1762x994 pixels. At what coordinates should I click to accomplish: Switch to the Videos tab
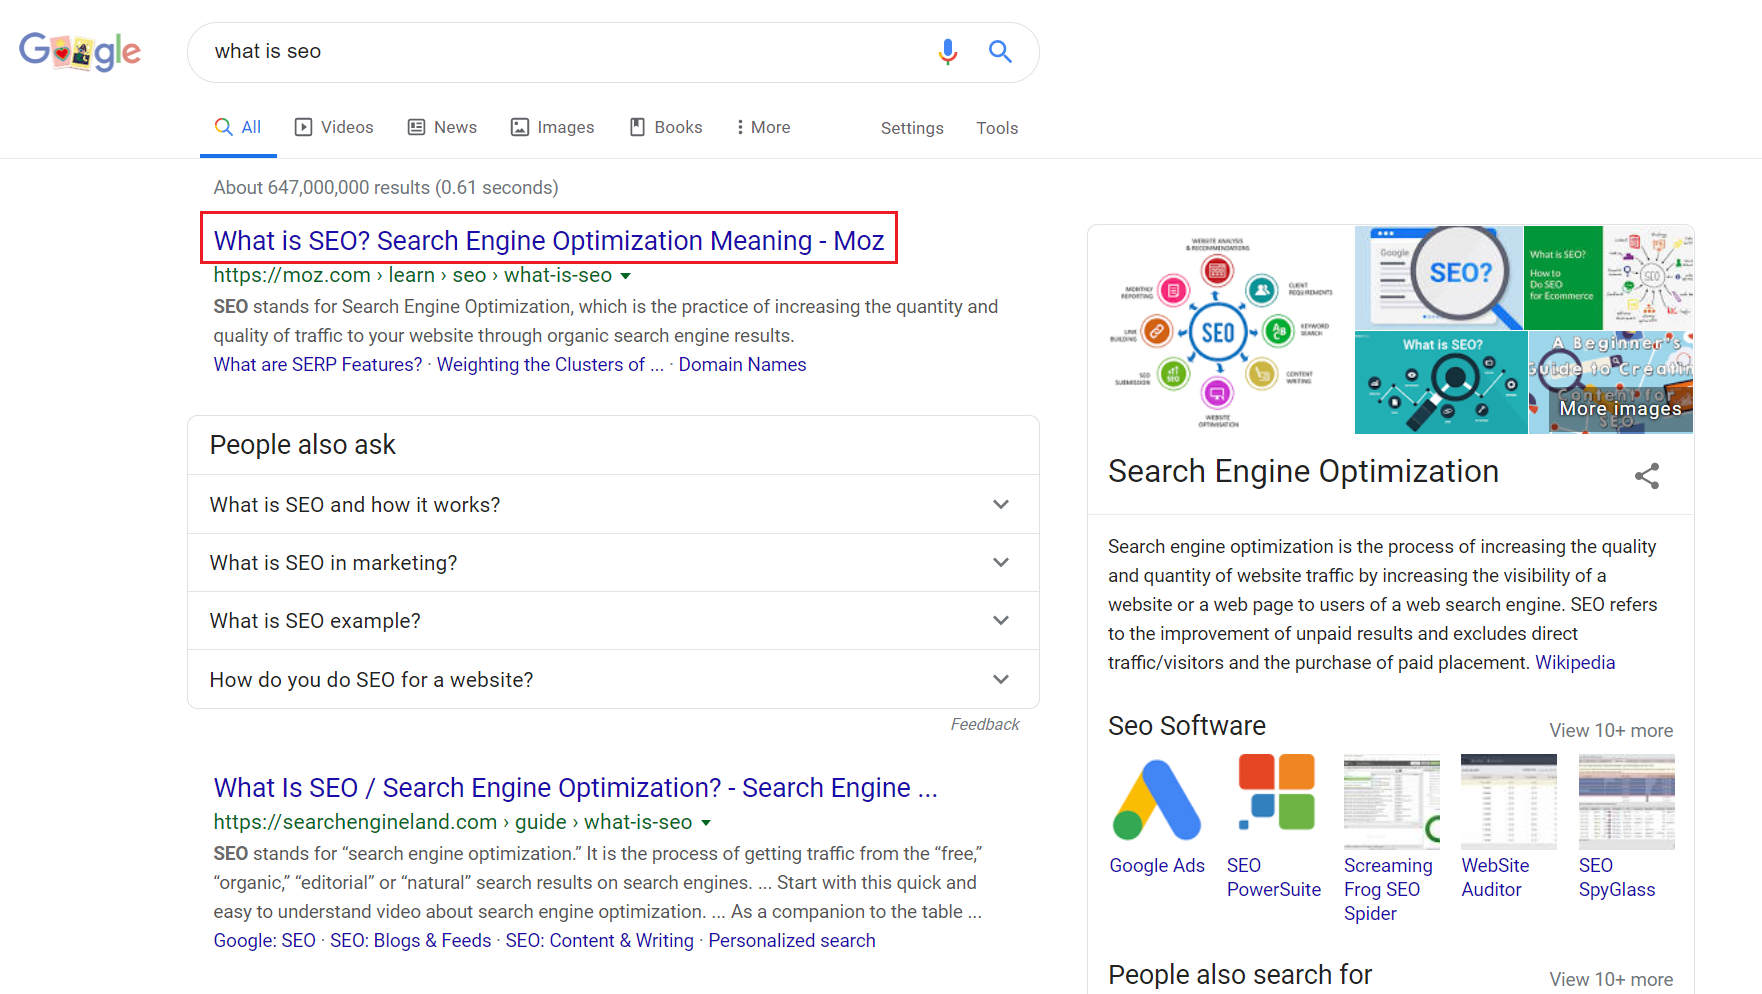(x=334, y=127)
